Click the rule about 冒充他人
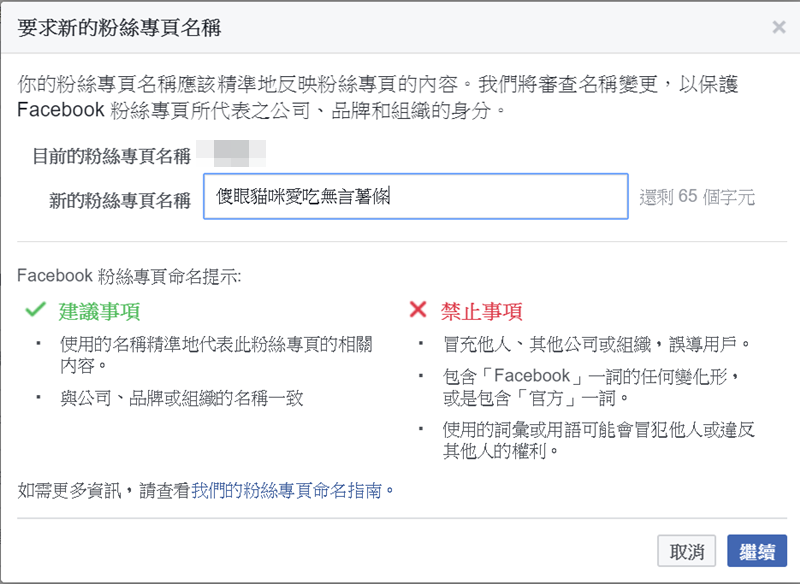The width and height of the screenshot is (800, 584). (x=596, y=344)
